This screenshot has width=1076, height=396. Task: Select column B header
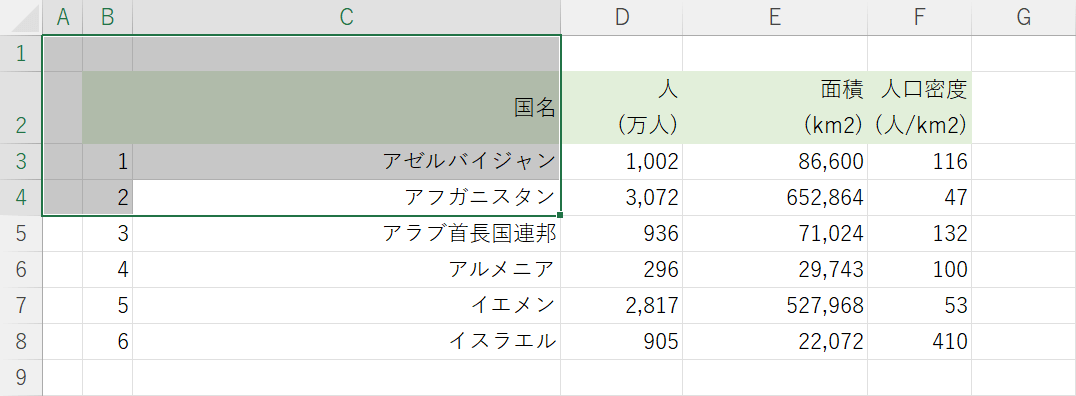tap(107, 17)
